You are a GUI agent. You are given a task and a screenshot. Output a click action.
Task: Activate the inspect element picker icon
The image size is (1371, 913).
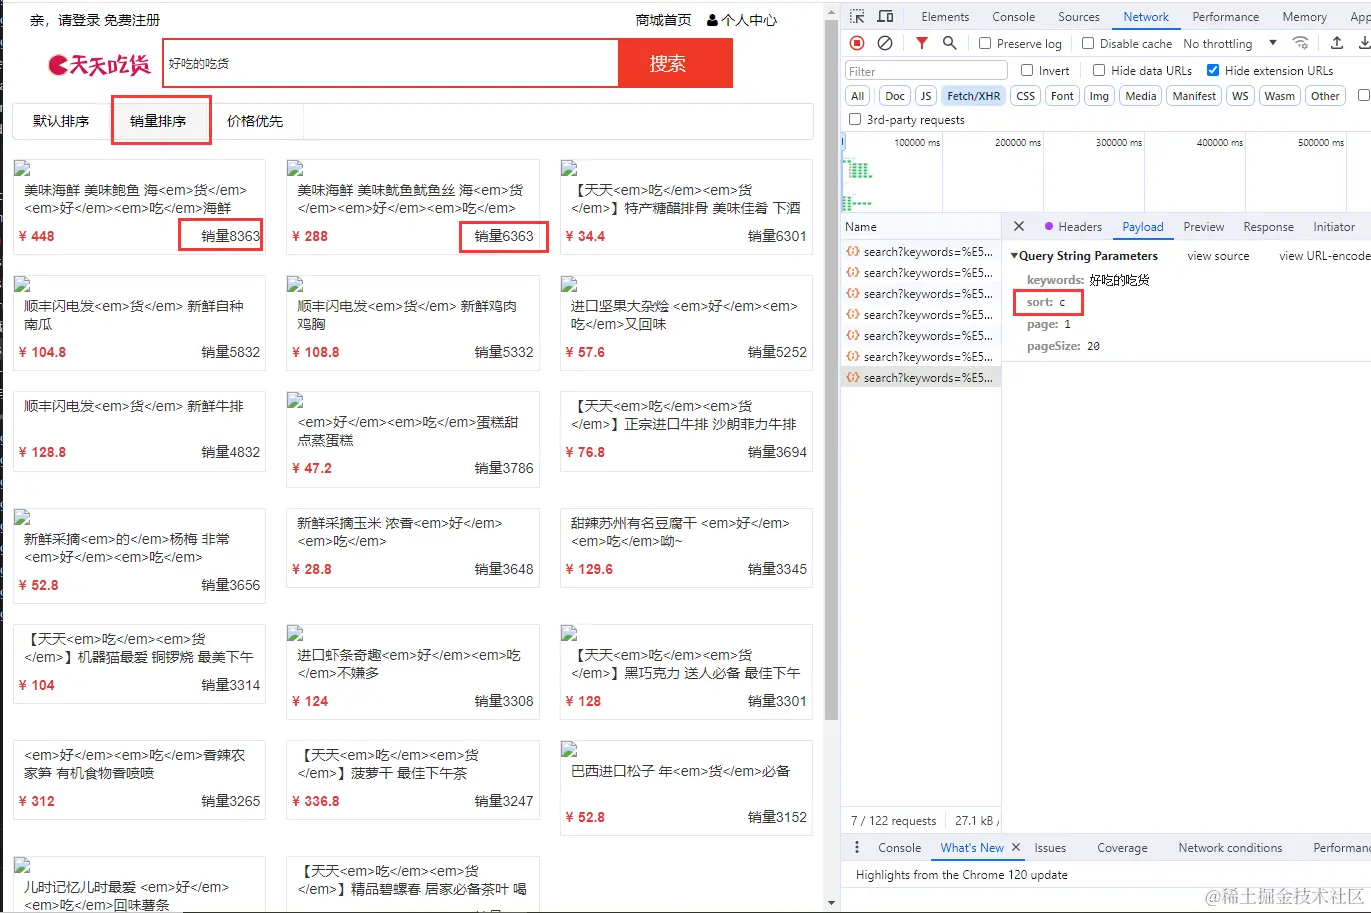[x=857, y=17]
